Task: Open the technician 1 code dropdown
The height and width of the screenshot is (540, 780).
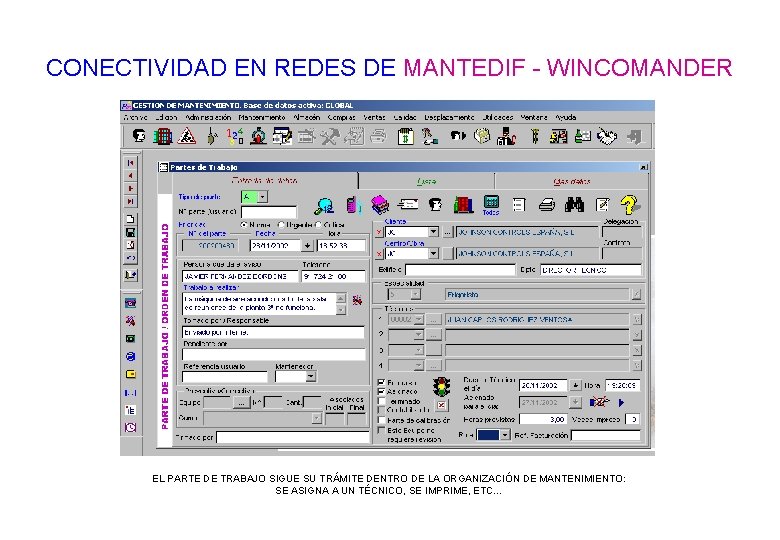Action: tap(419, 319)
